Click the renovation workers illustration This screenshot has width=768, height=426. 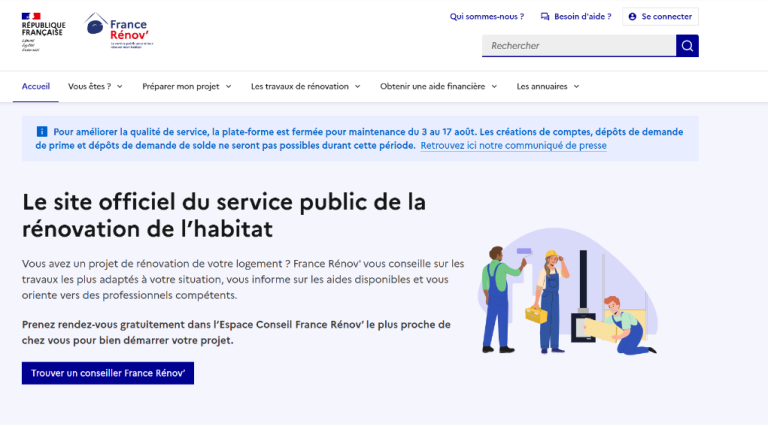point(568,291)
